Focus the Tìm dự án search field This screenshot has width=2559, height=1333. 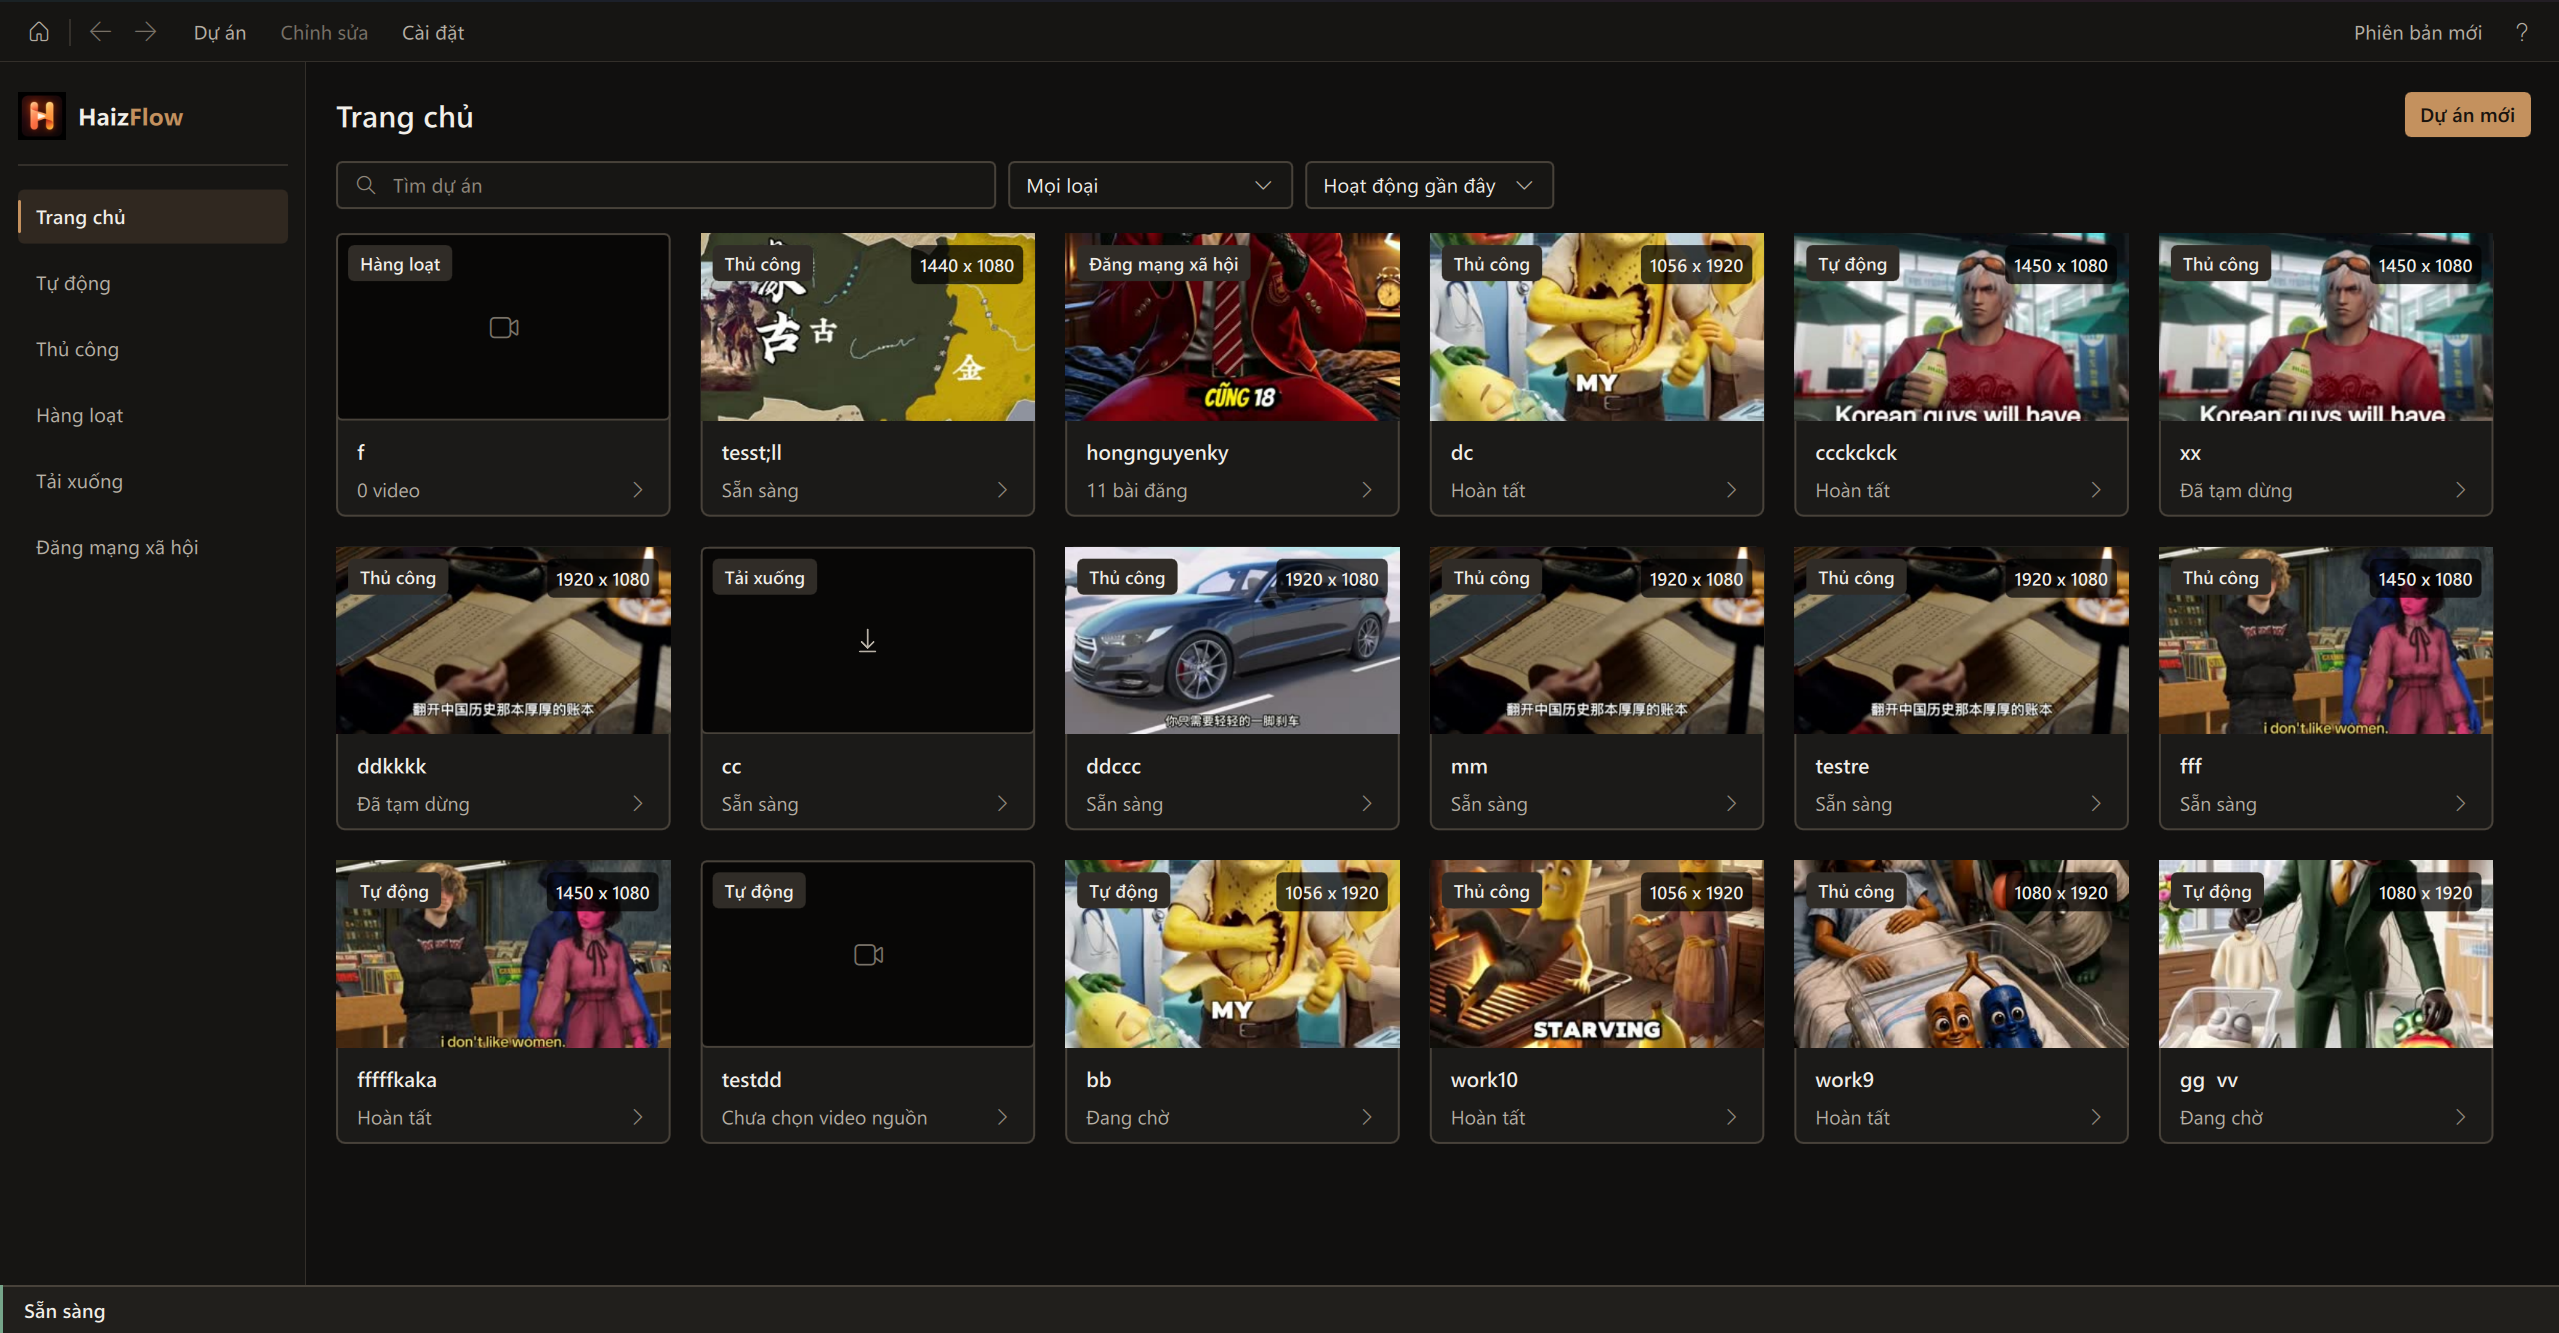pos(666,185)
